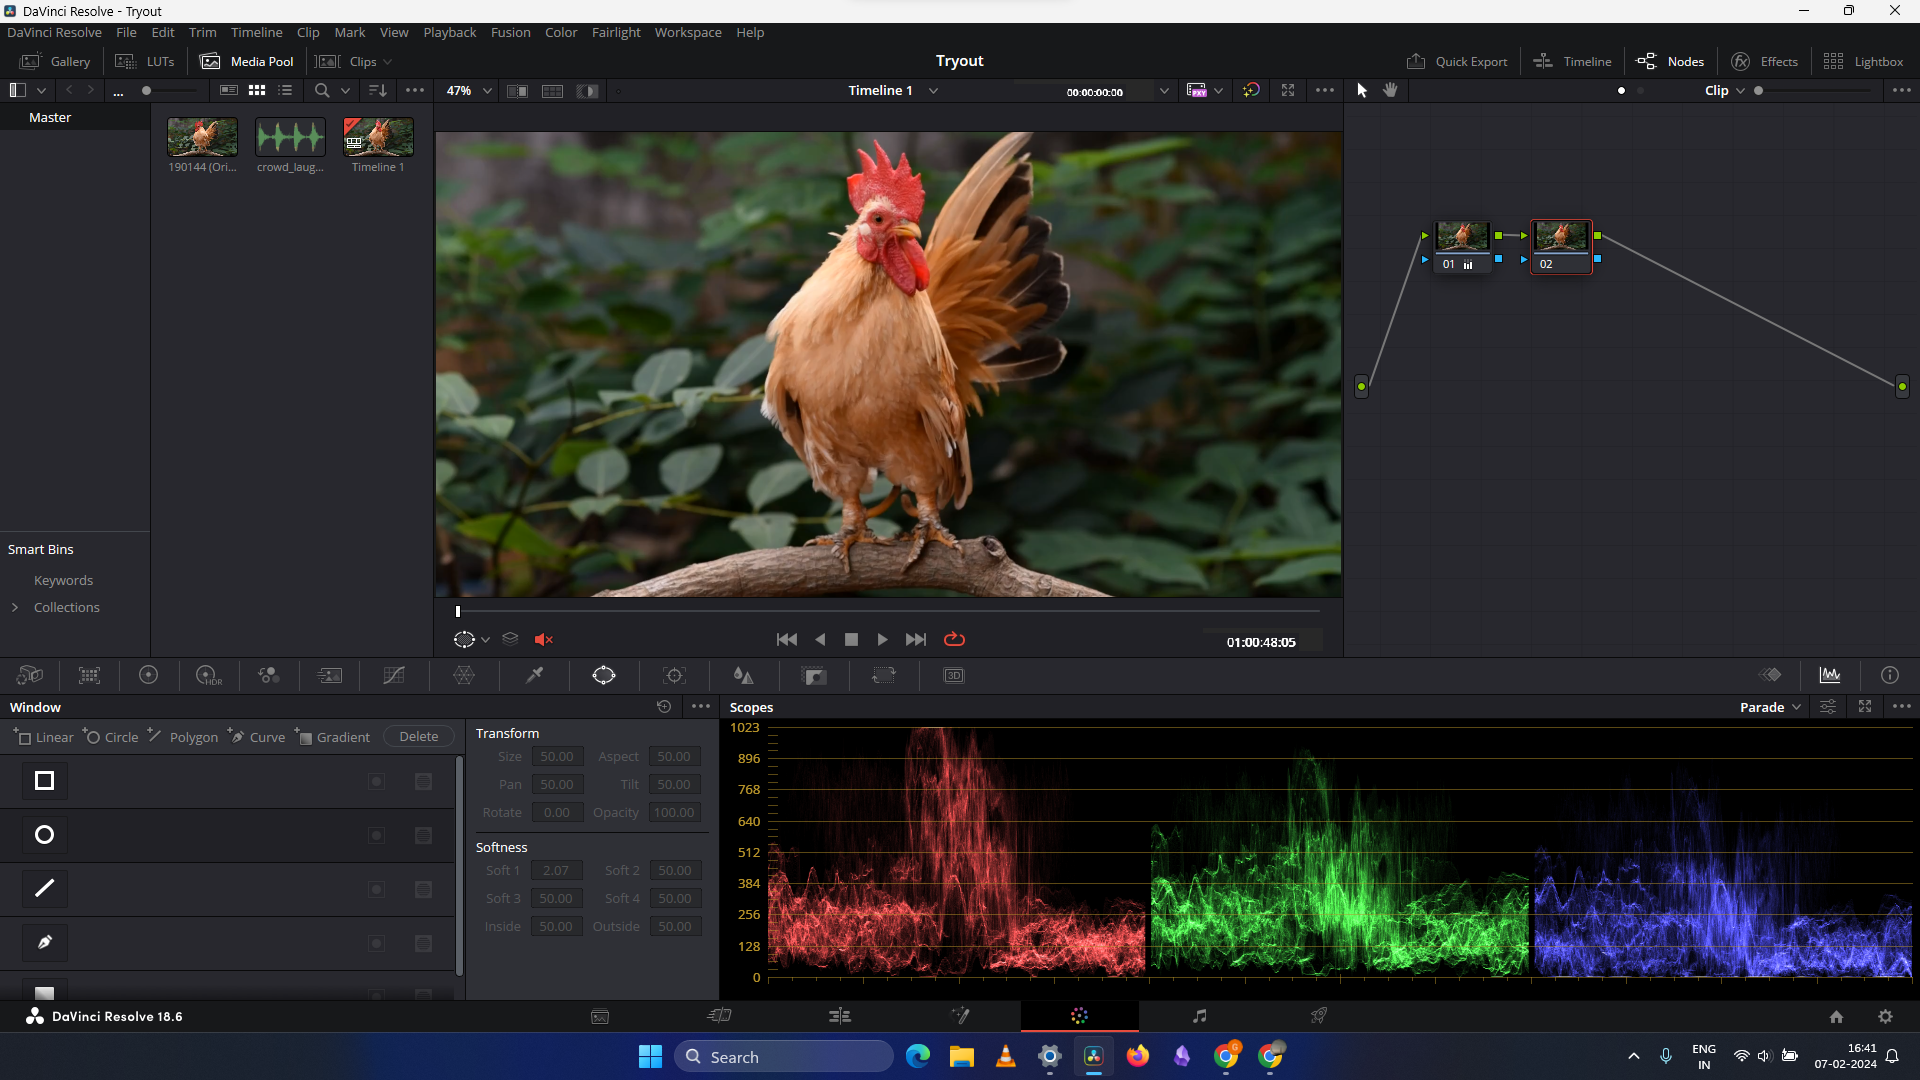
Task: Show the Keyframes panel
Action: coord(1770,676)
